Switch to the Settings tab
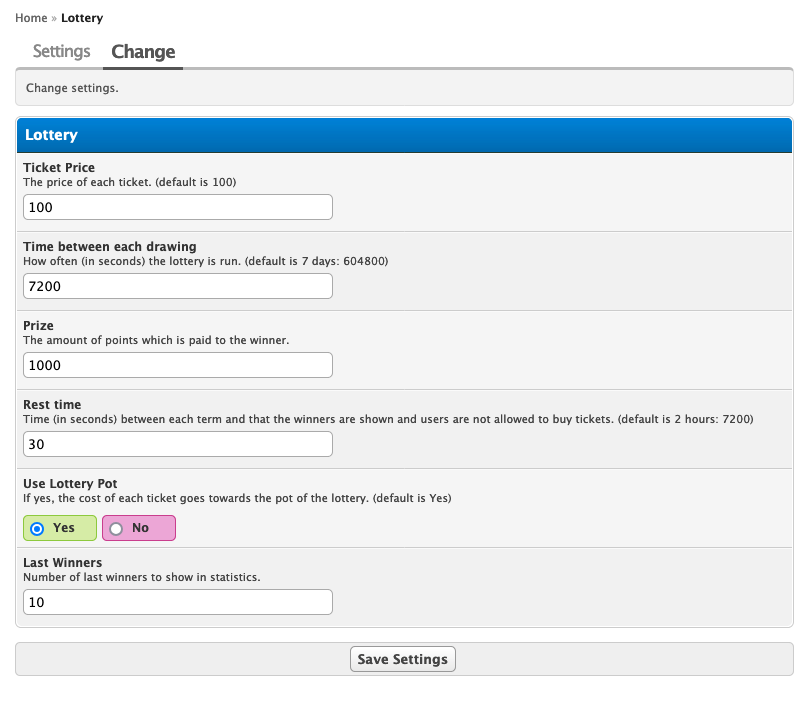Image resolution: width=809 pixels, height=701 pixels. 61,51
